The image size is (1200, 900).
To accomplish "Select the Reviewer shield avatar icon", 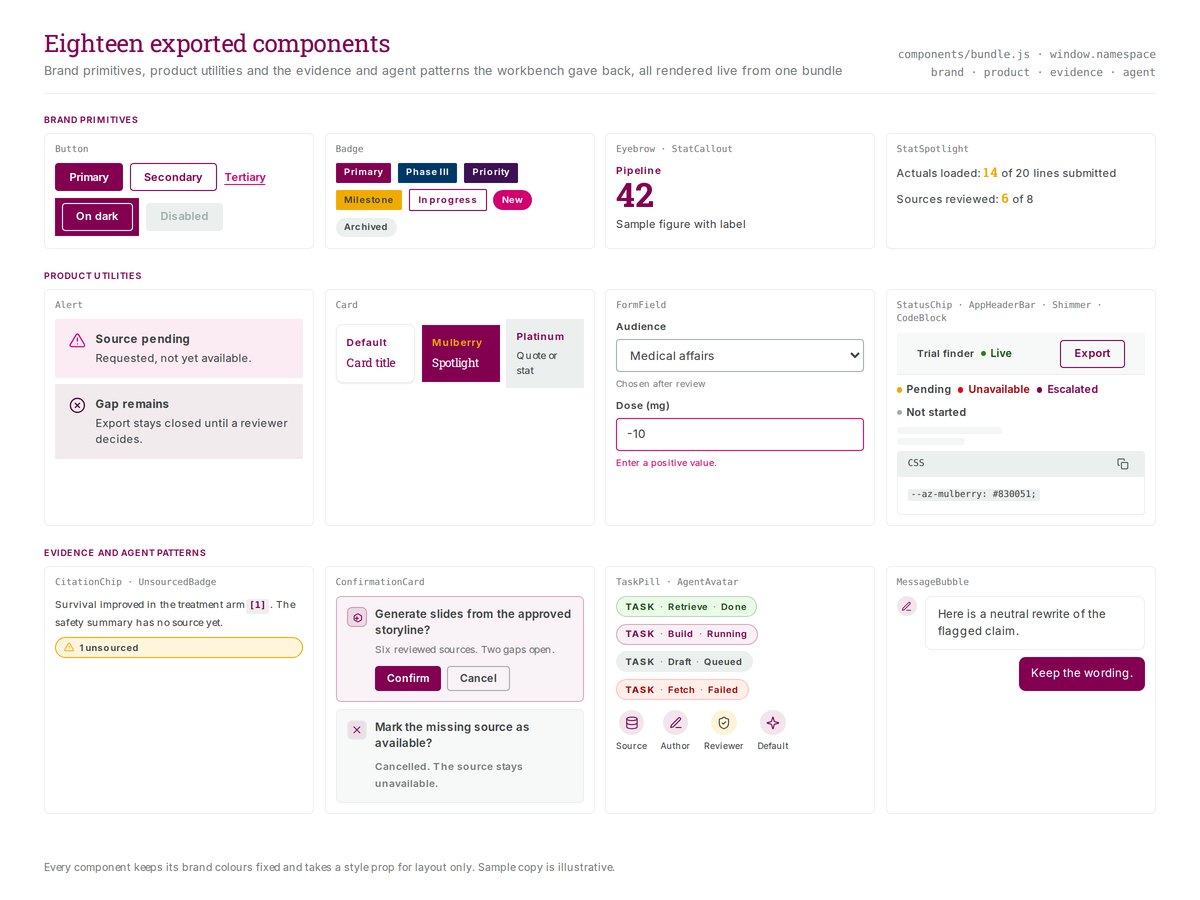I will click(x=723, y=723).
